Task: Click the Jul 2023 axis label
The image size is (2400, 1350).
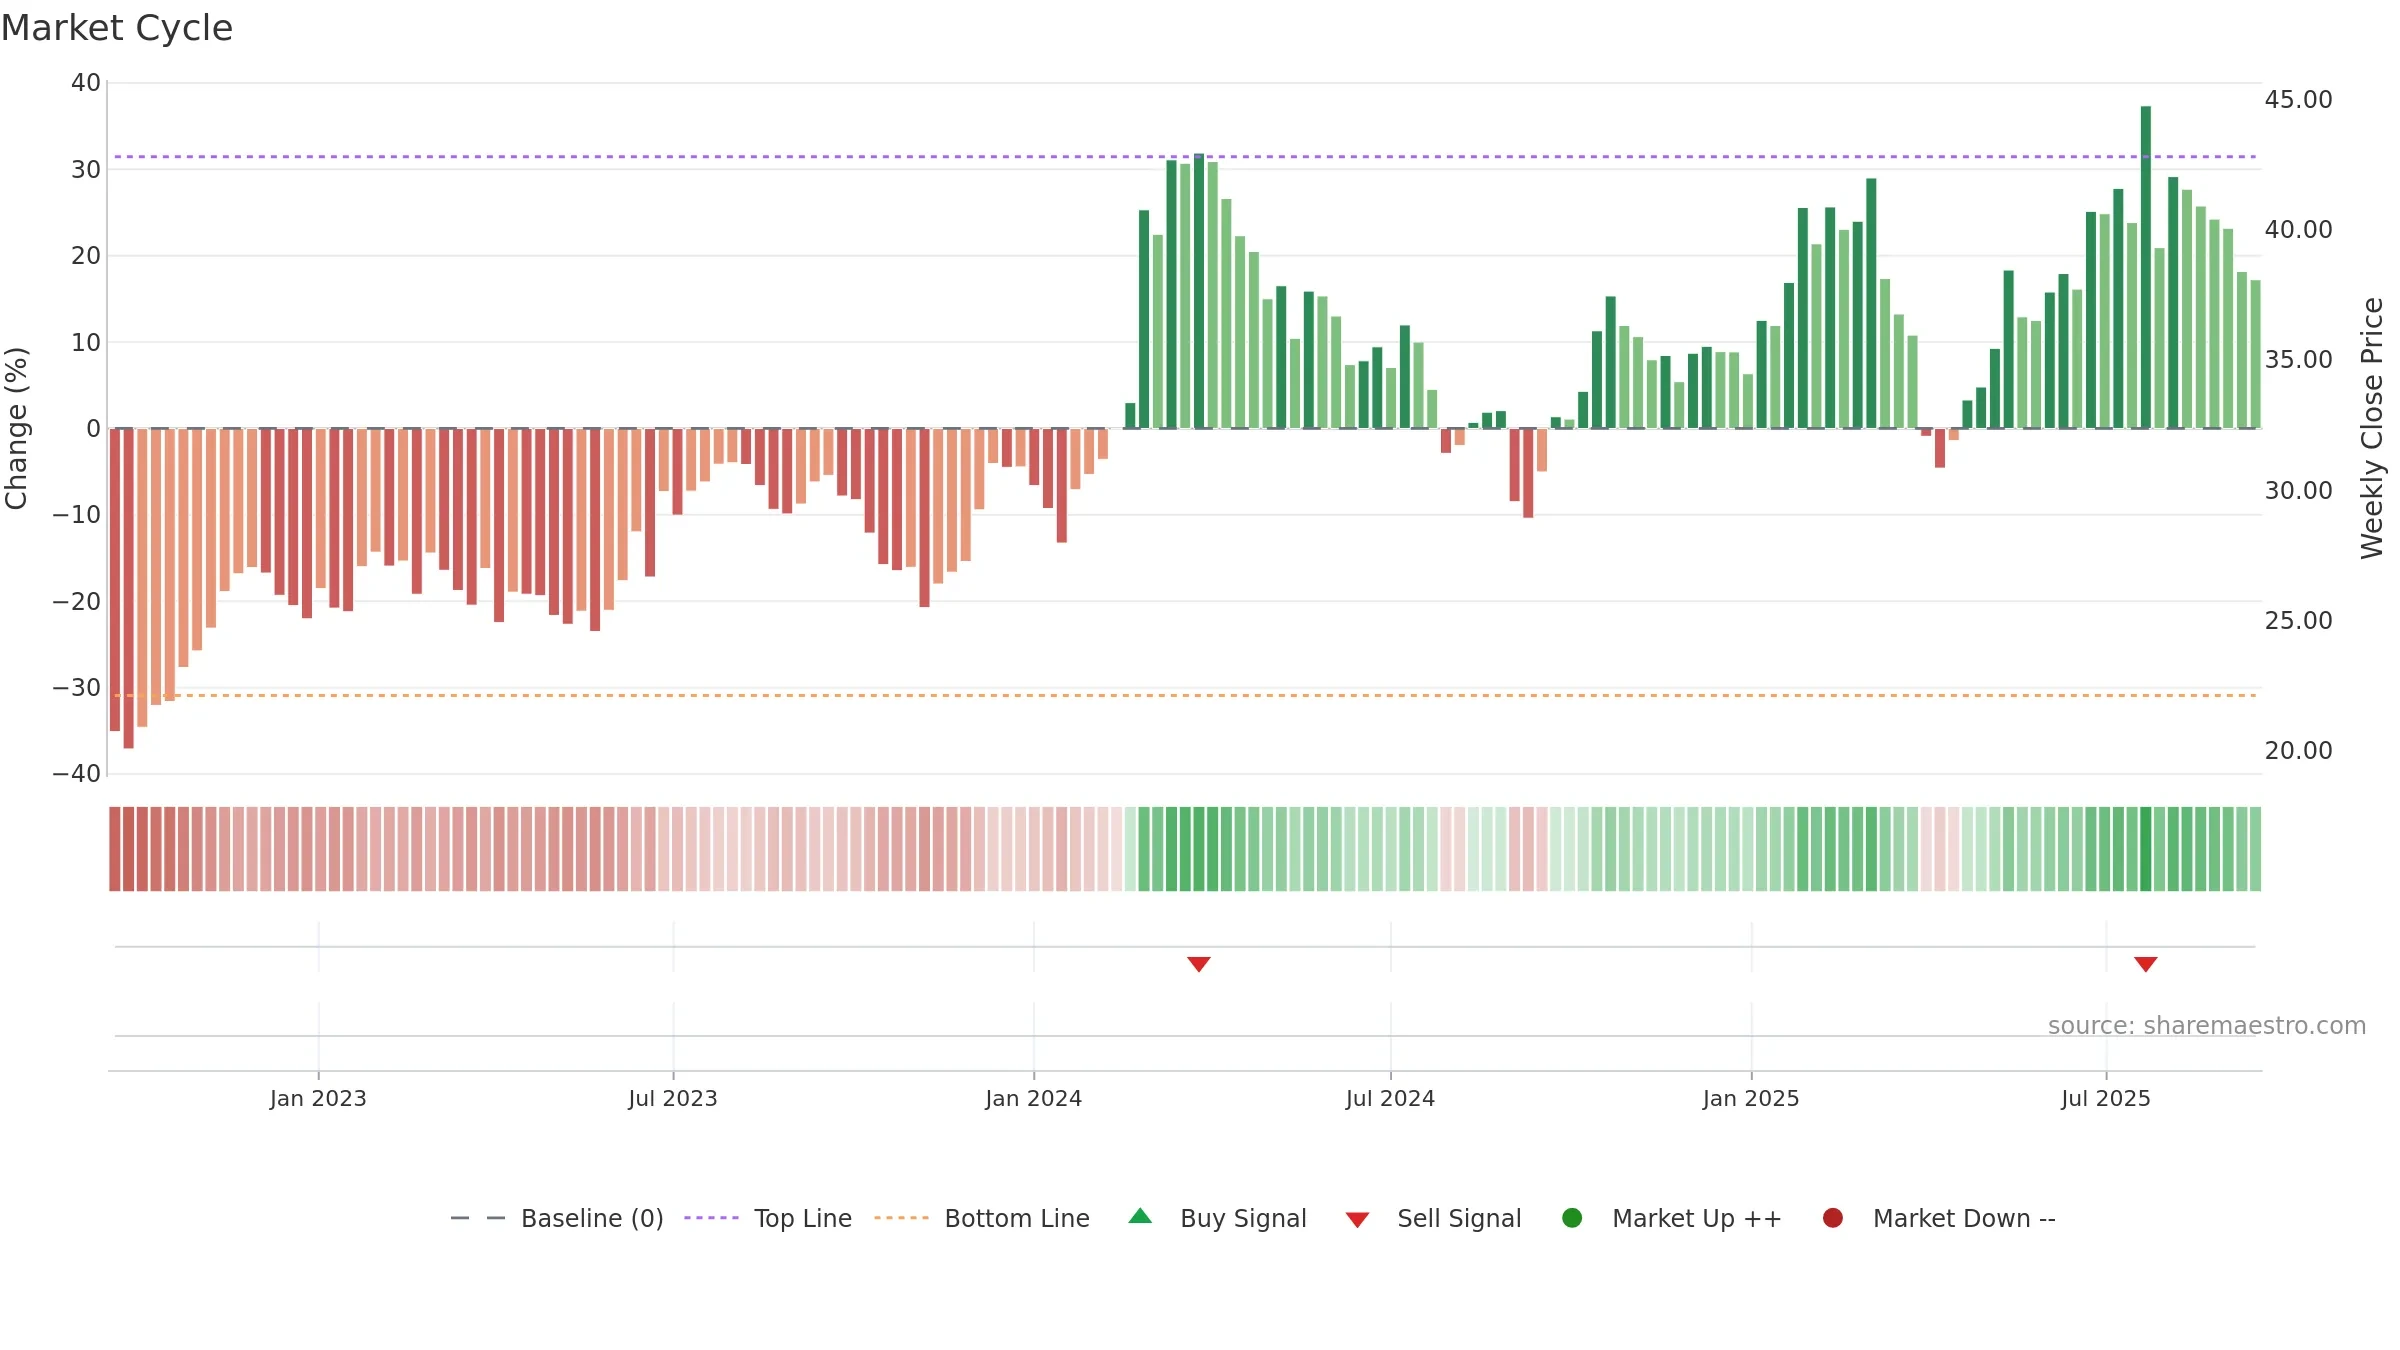Action: (x=673, y=1098)
